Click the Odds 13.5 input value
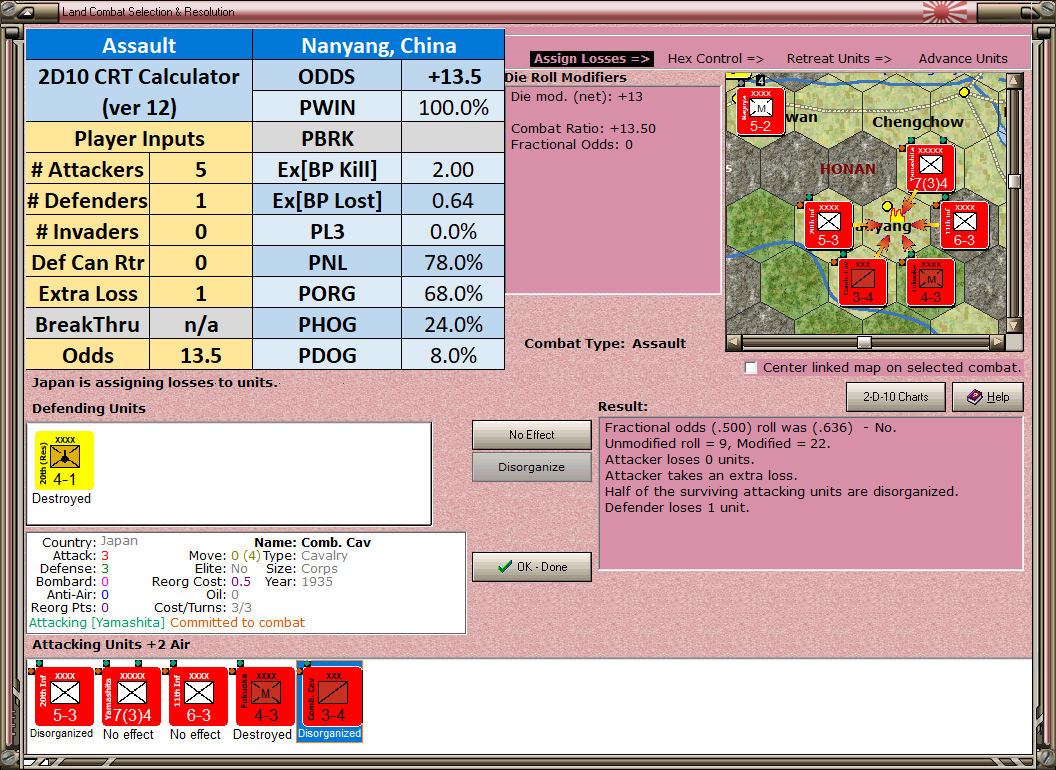 (x=201, y=355)
